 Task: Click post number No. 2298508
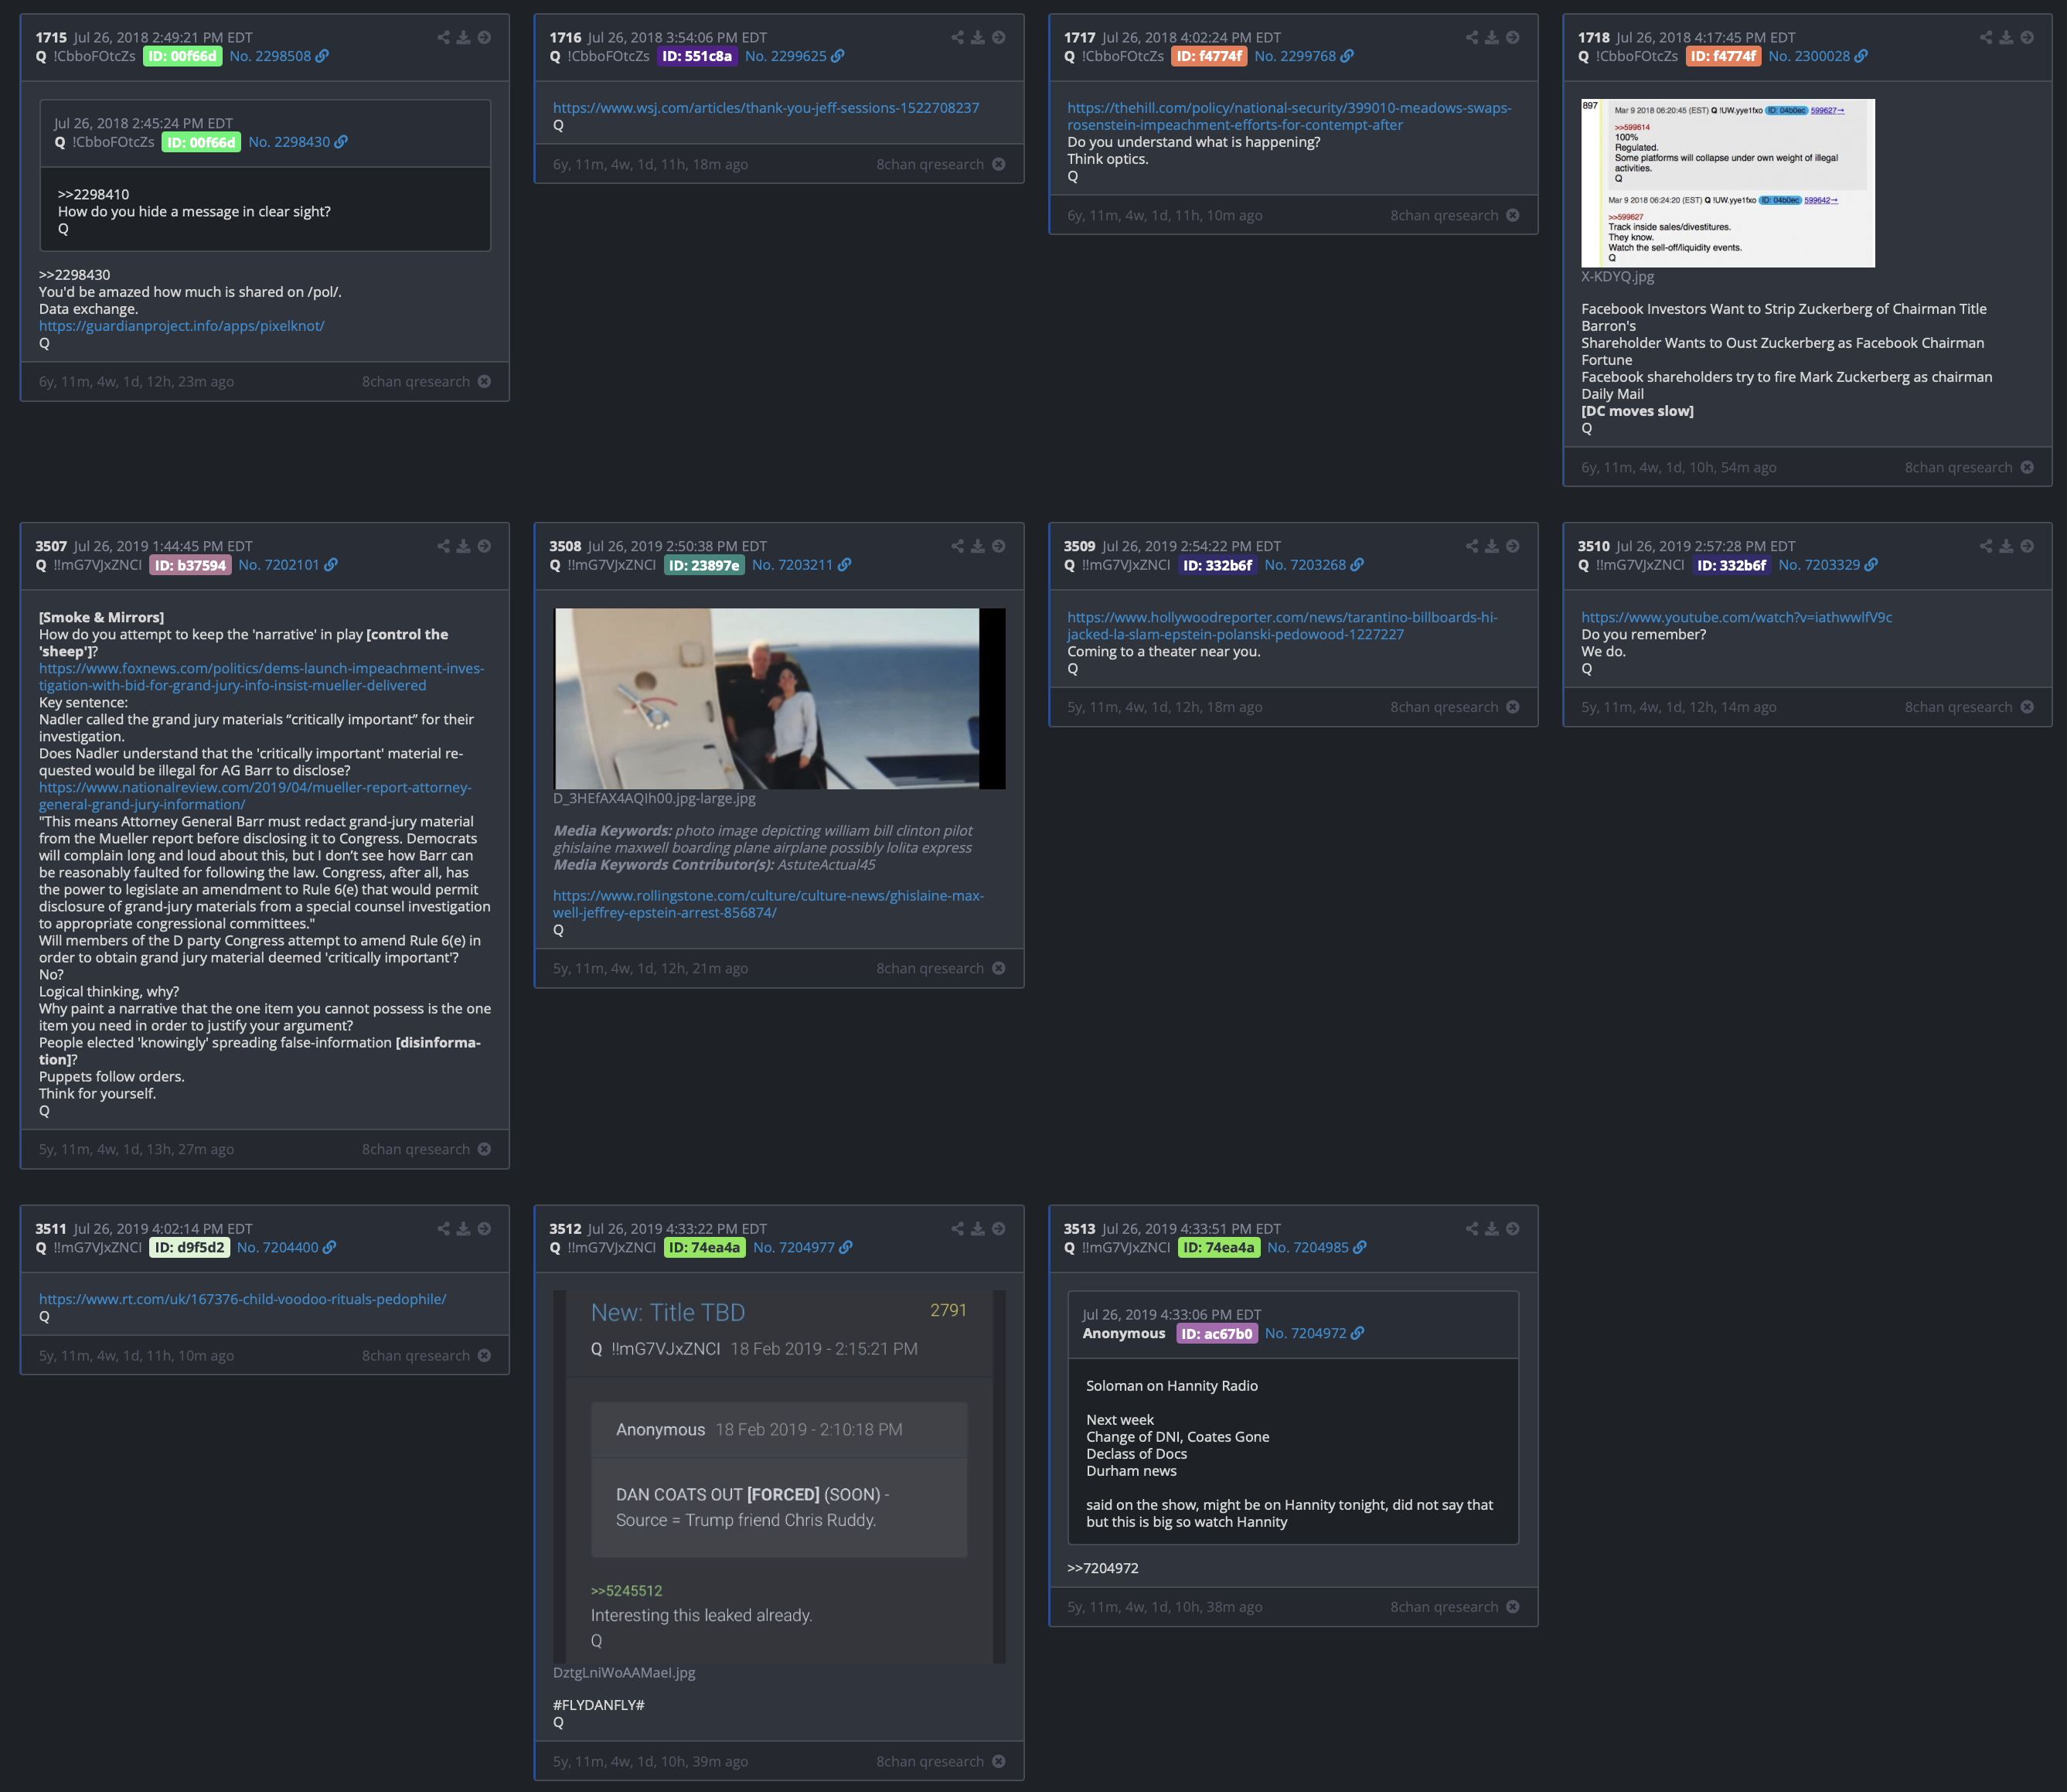coord(270,57)
